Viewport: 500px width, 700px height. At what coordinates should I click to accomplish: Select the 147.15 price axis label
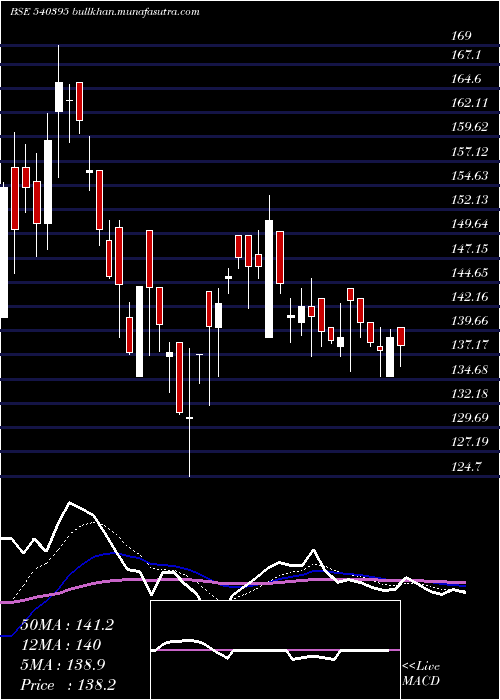tap(470, 249)
